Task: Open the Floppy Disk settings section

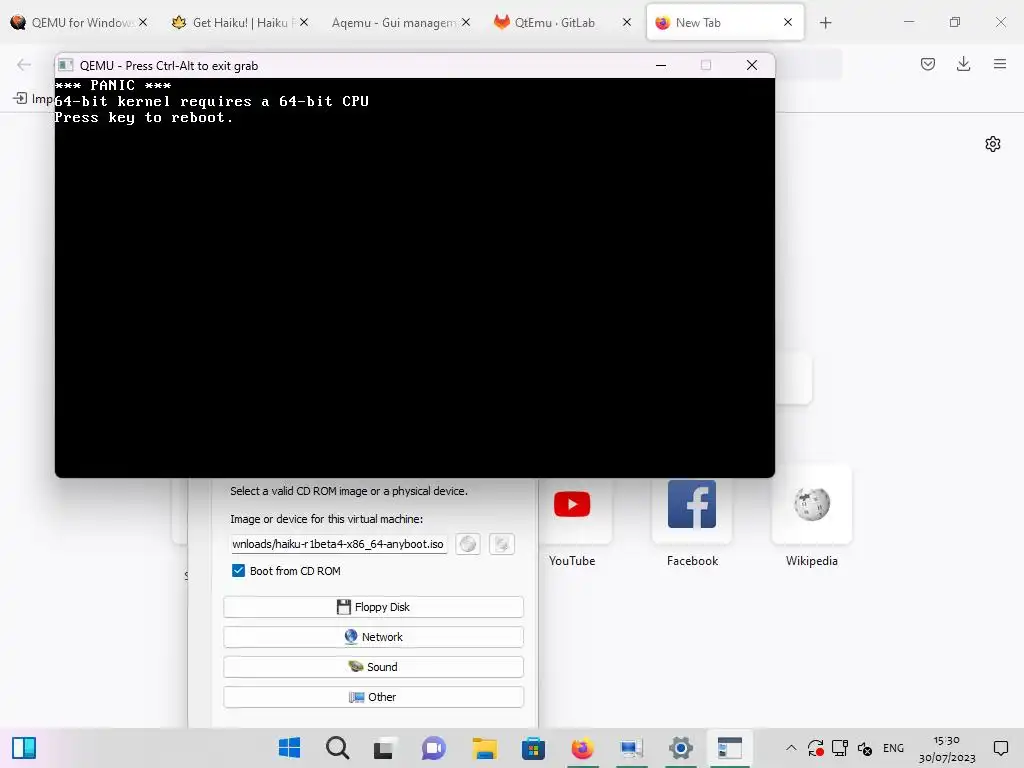Action: click(374, 607)
